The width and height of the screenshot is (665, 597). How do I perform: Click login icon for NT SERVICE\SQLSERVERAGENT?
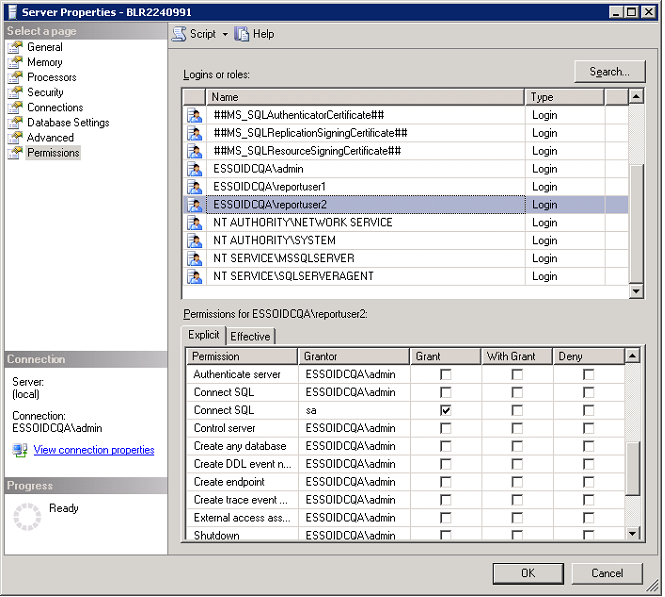click(x=195, y=276)
